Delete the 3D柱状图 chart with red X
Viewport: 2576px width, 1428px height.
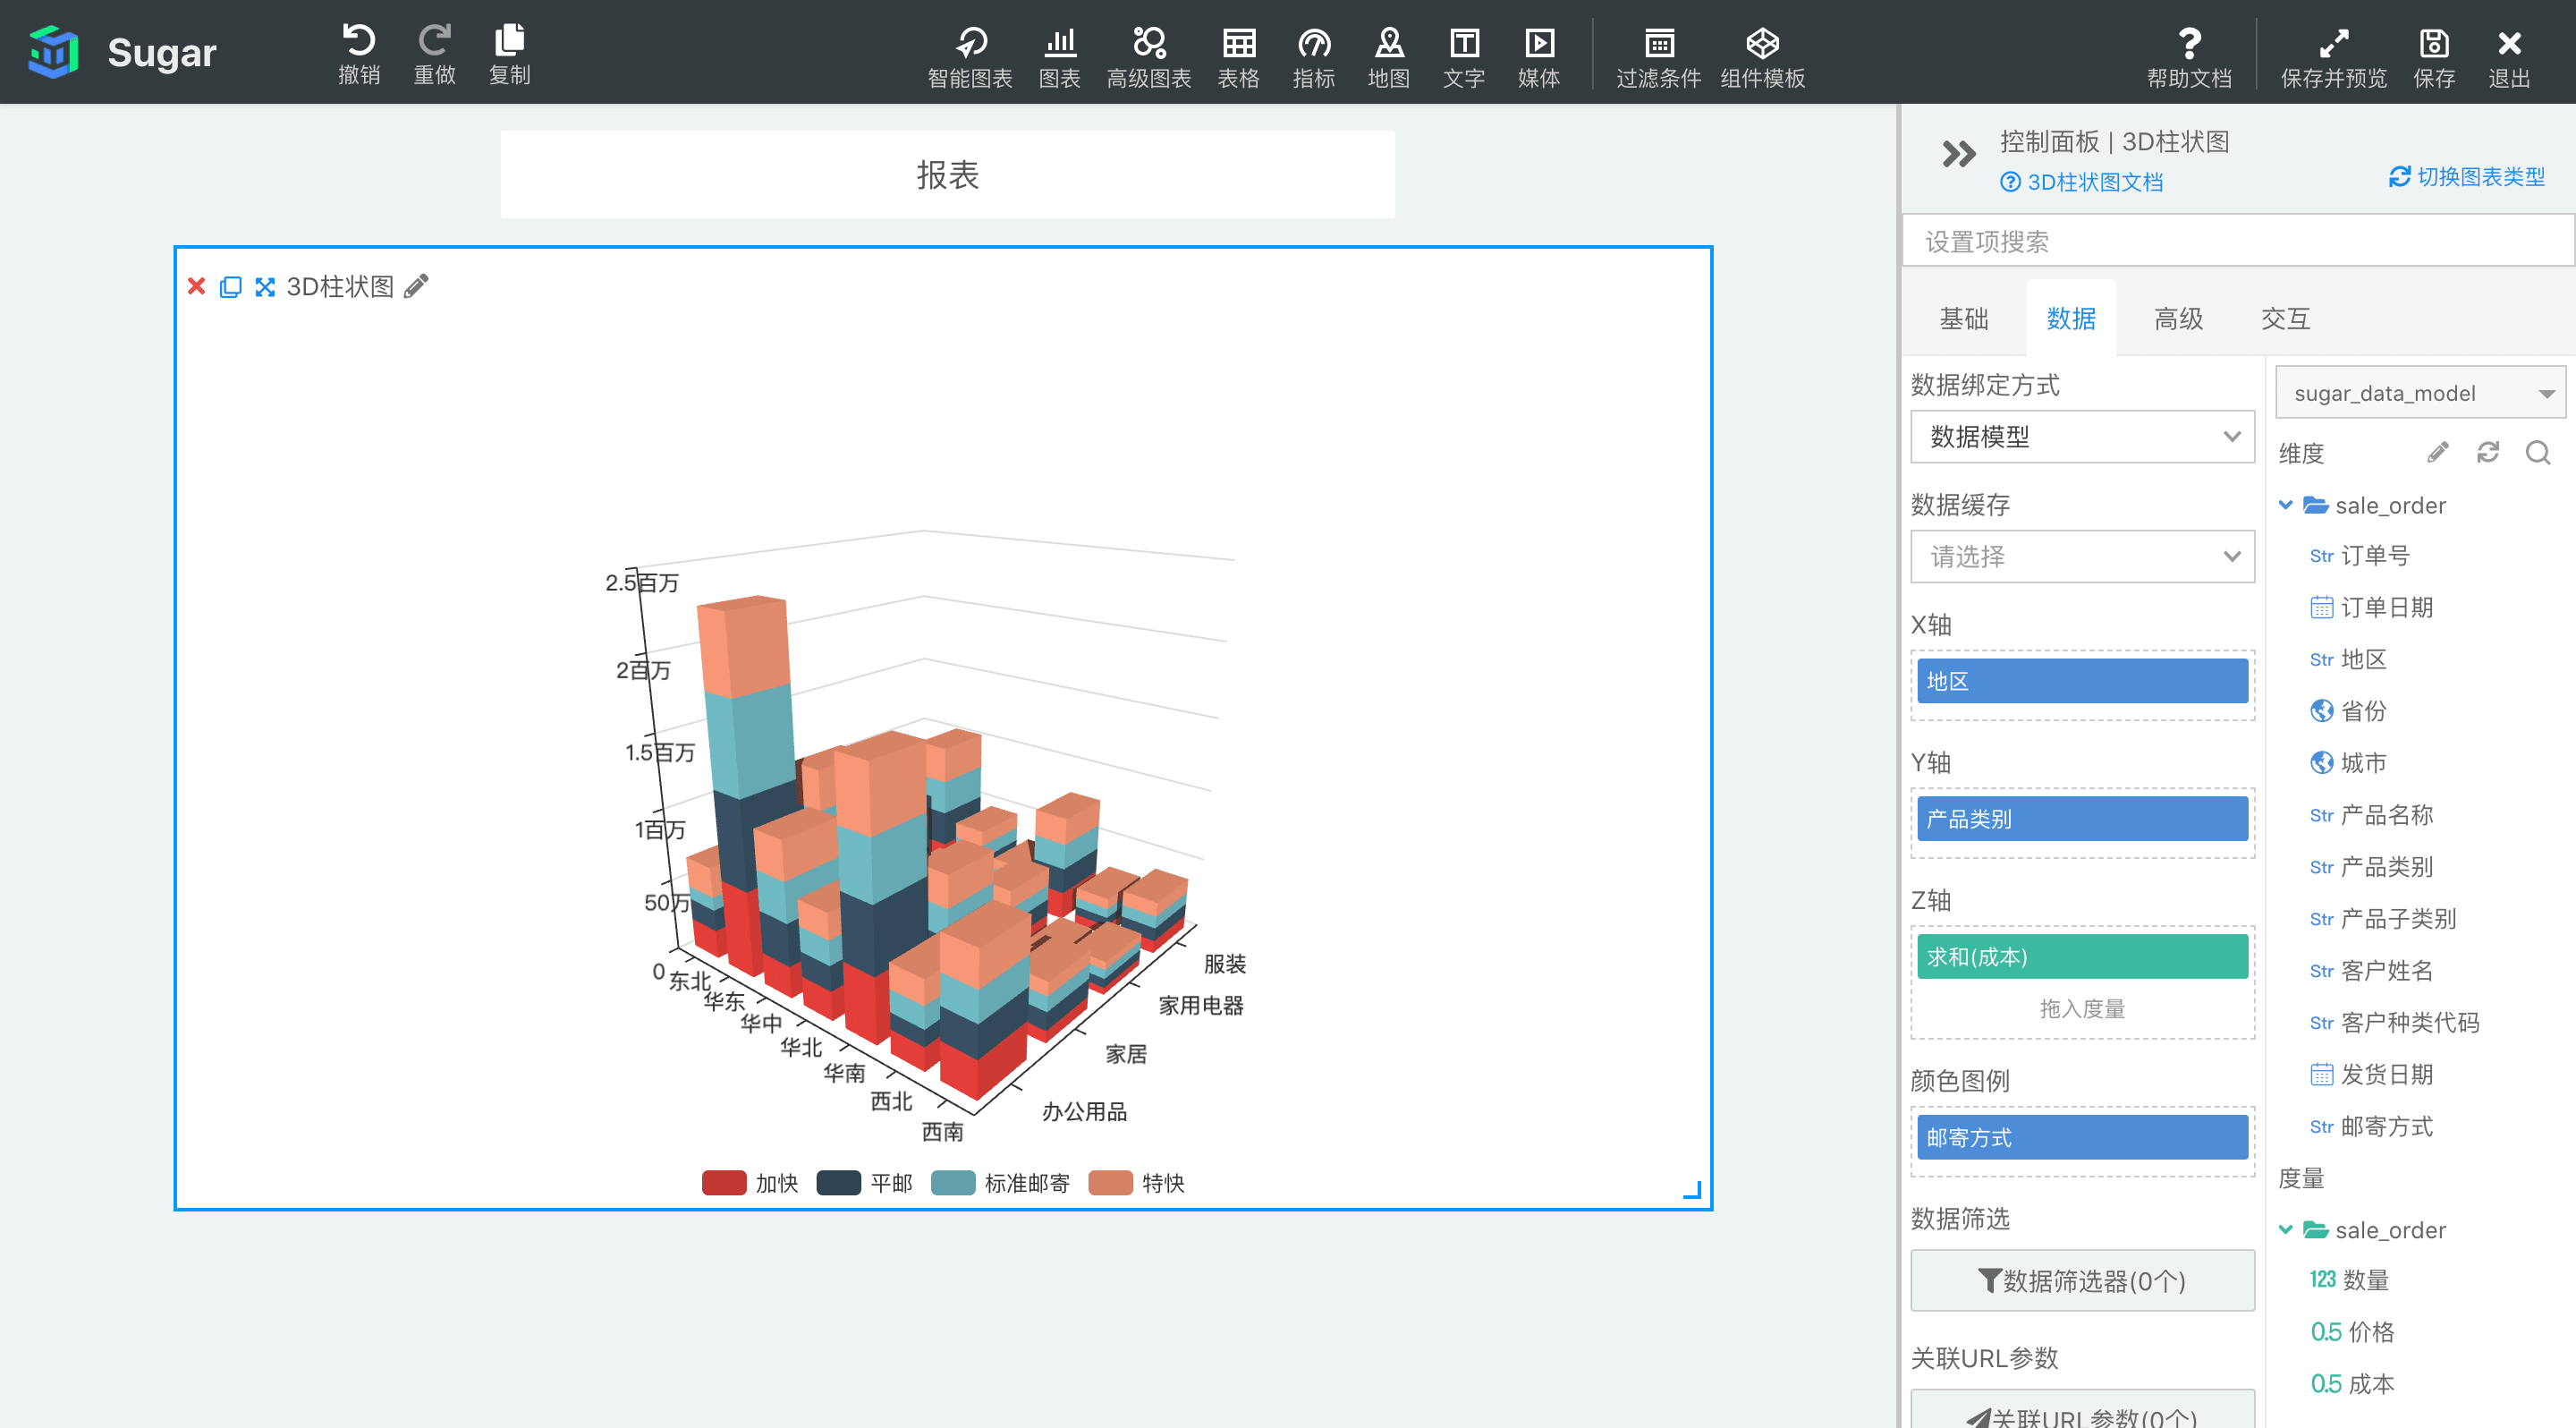point(197,287)
